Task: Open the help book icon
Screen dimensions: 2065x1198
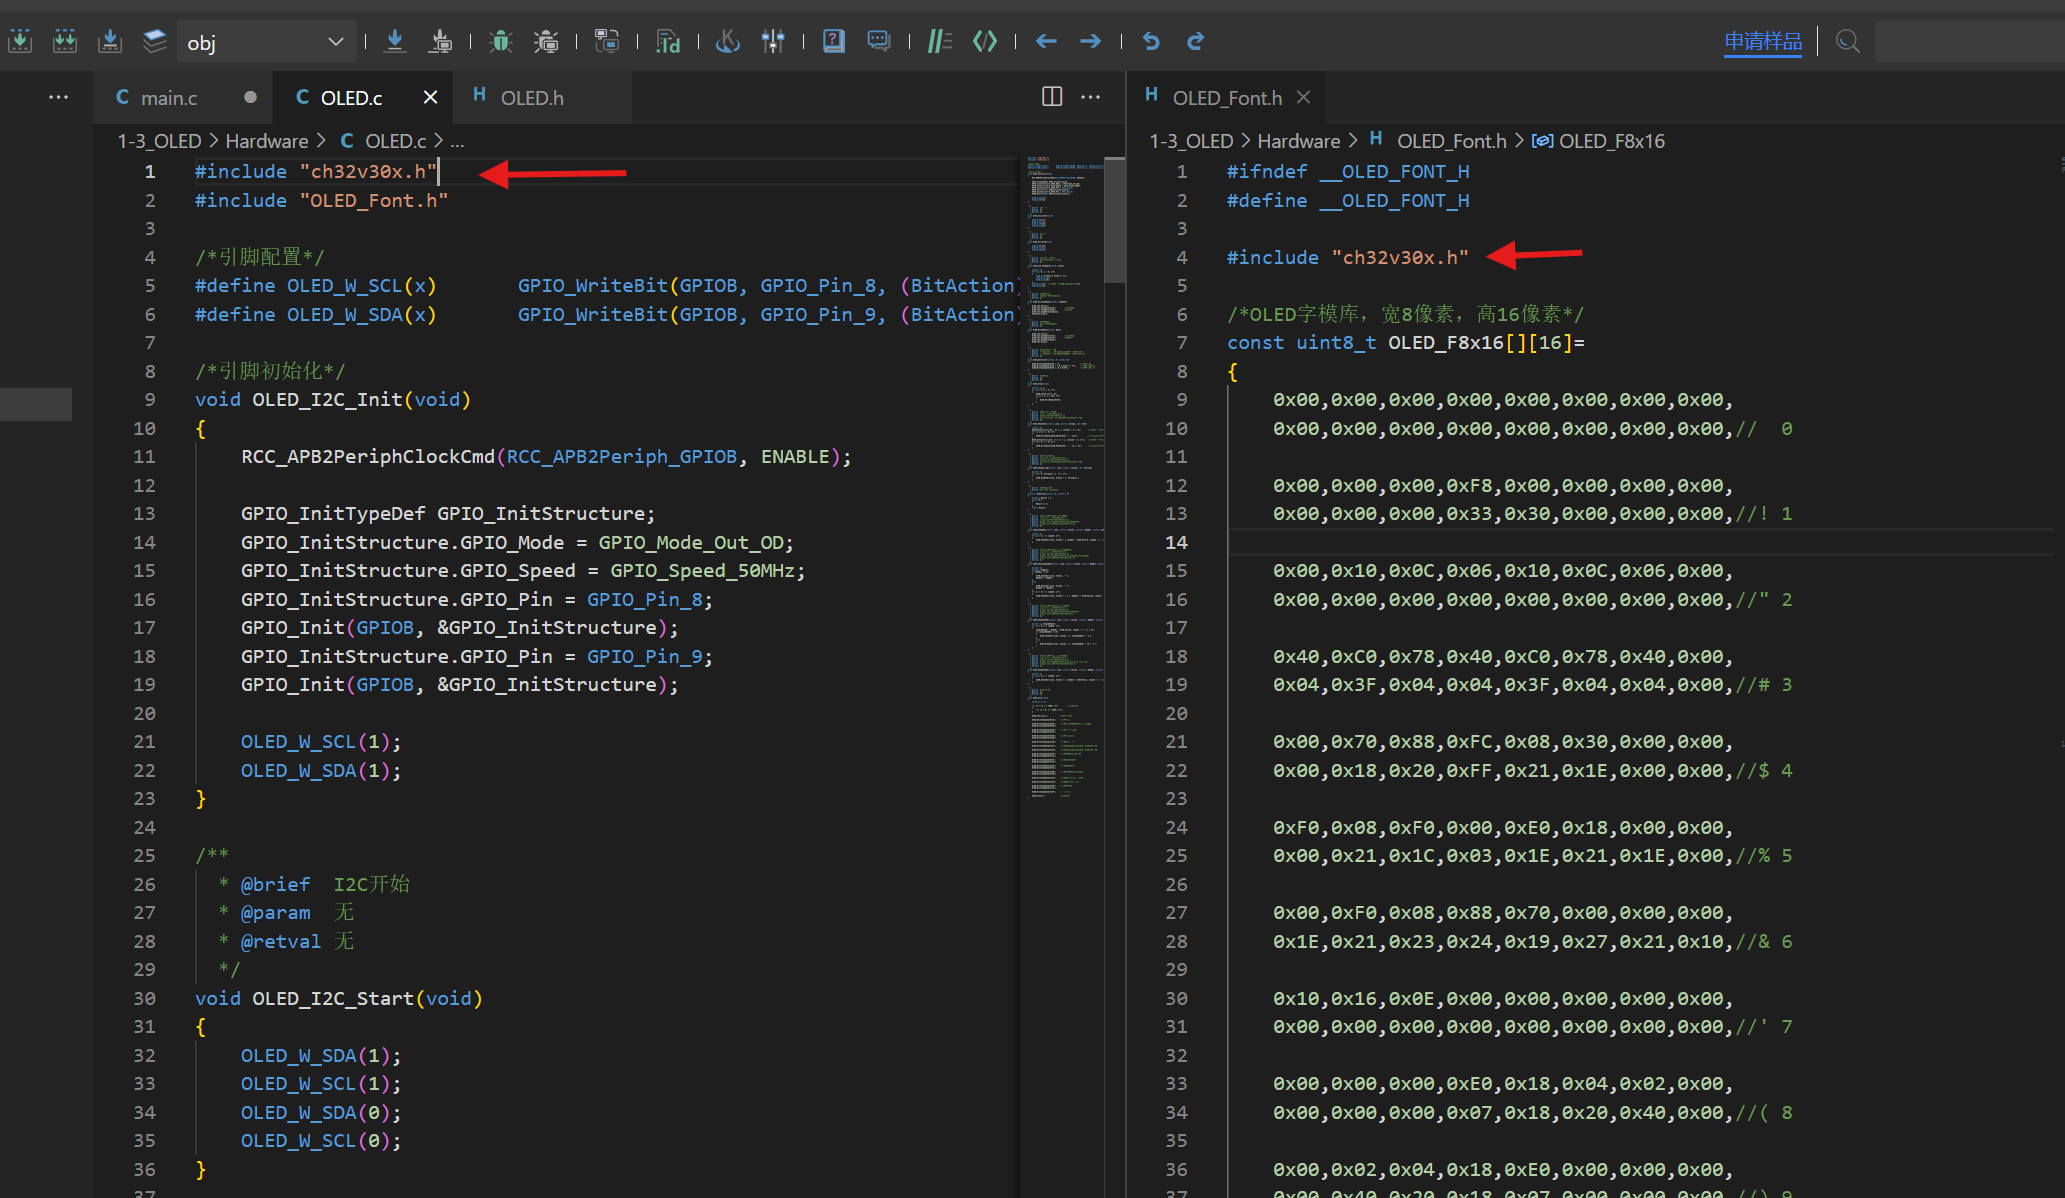Action: (834, 41)
